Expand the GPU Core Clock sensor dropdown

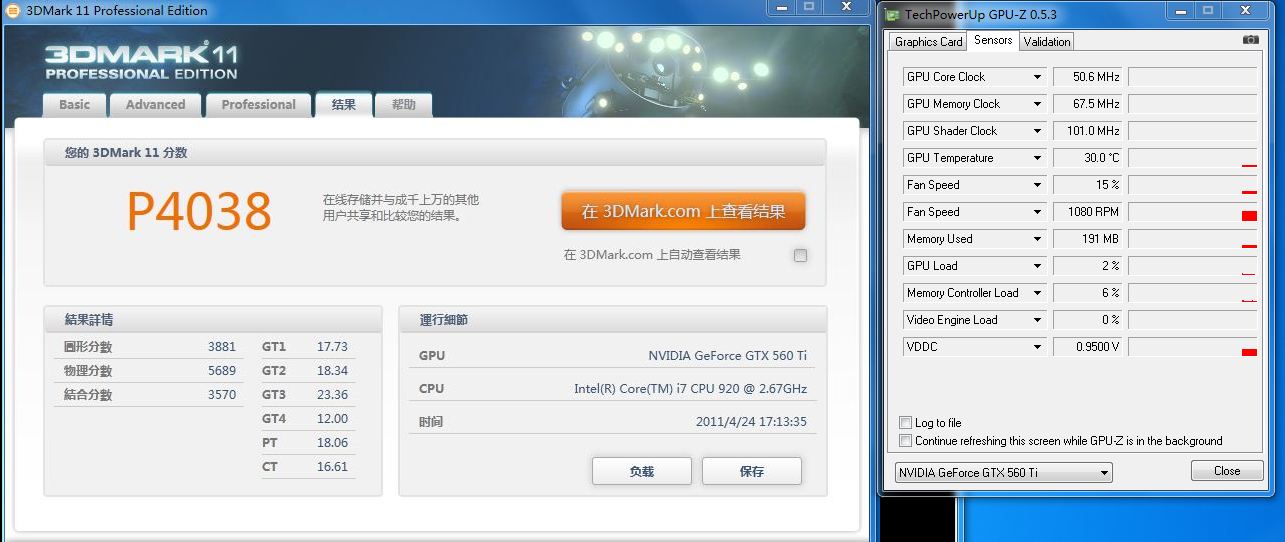pos(1037,77)
